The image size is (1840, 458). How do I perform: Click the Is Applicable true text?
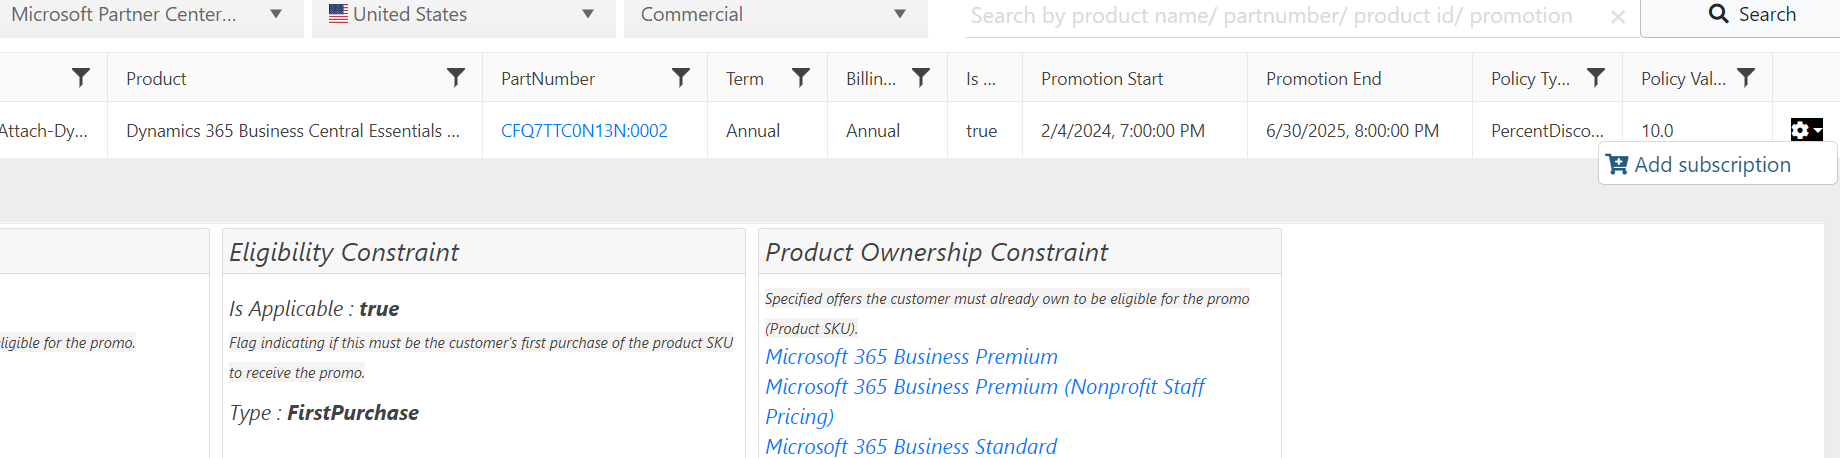tap(314, 309)
